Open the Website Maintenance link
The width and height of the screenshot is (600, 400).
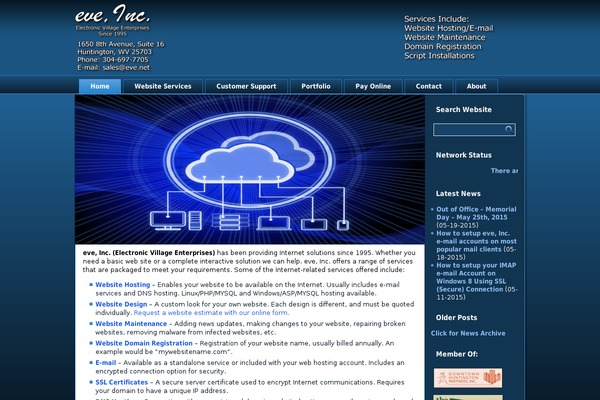[x=131, y=324]
